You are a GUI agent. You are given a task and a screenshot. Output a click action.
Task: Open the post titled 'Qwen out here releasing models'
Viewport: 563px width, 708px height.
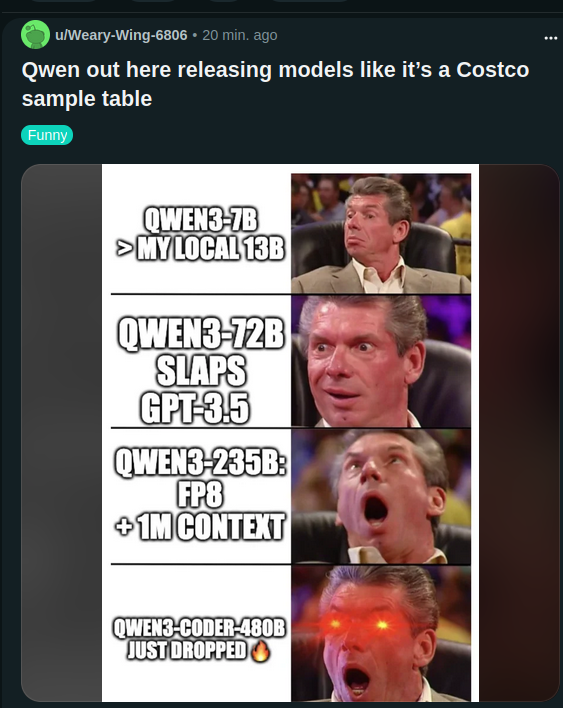point(275,84)
